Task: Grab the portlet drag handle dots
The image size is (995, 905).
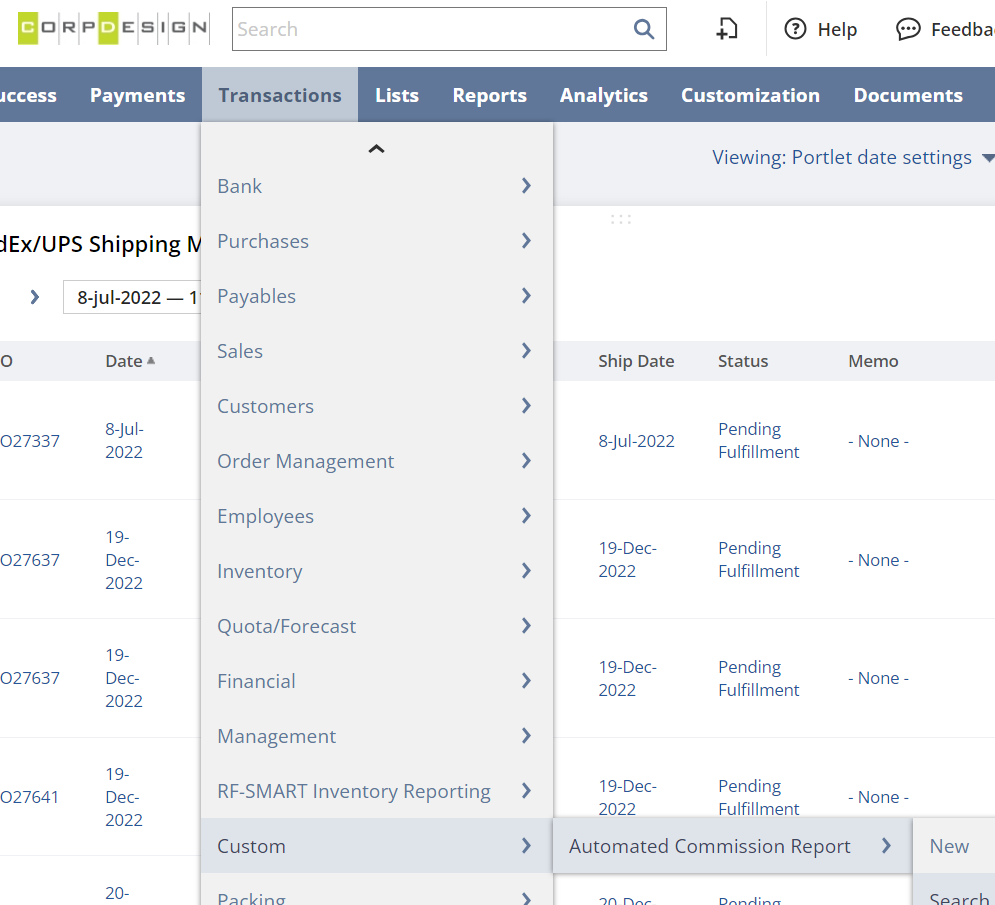Action: [x=621, y=219]
